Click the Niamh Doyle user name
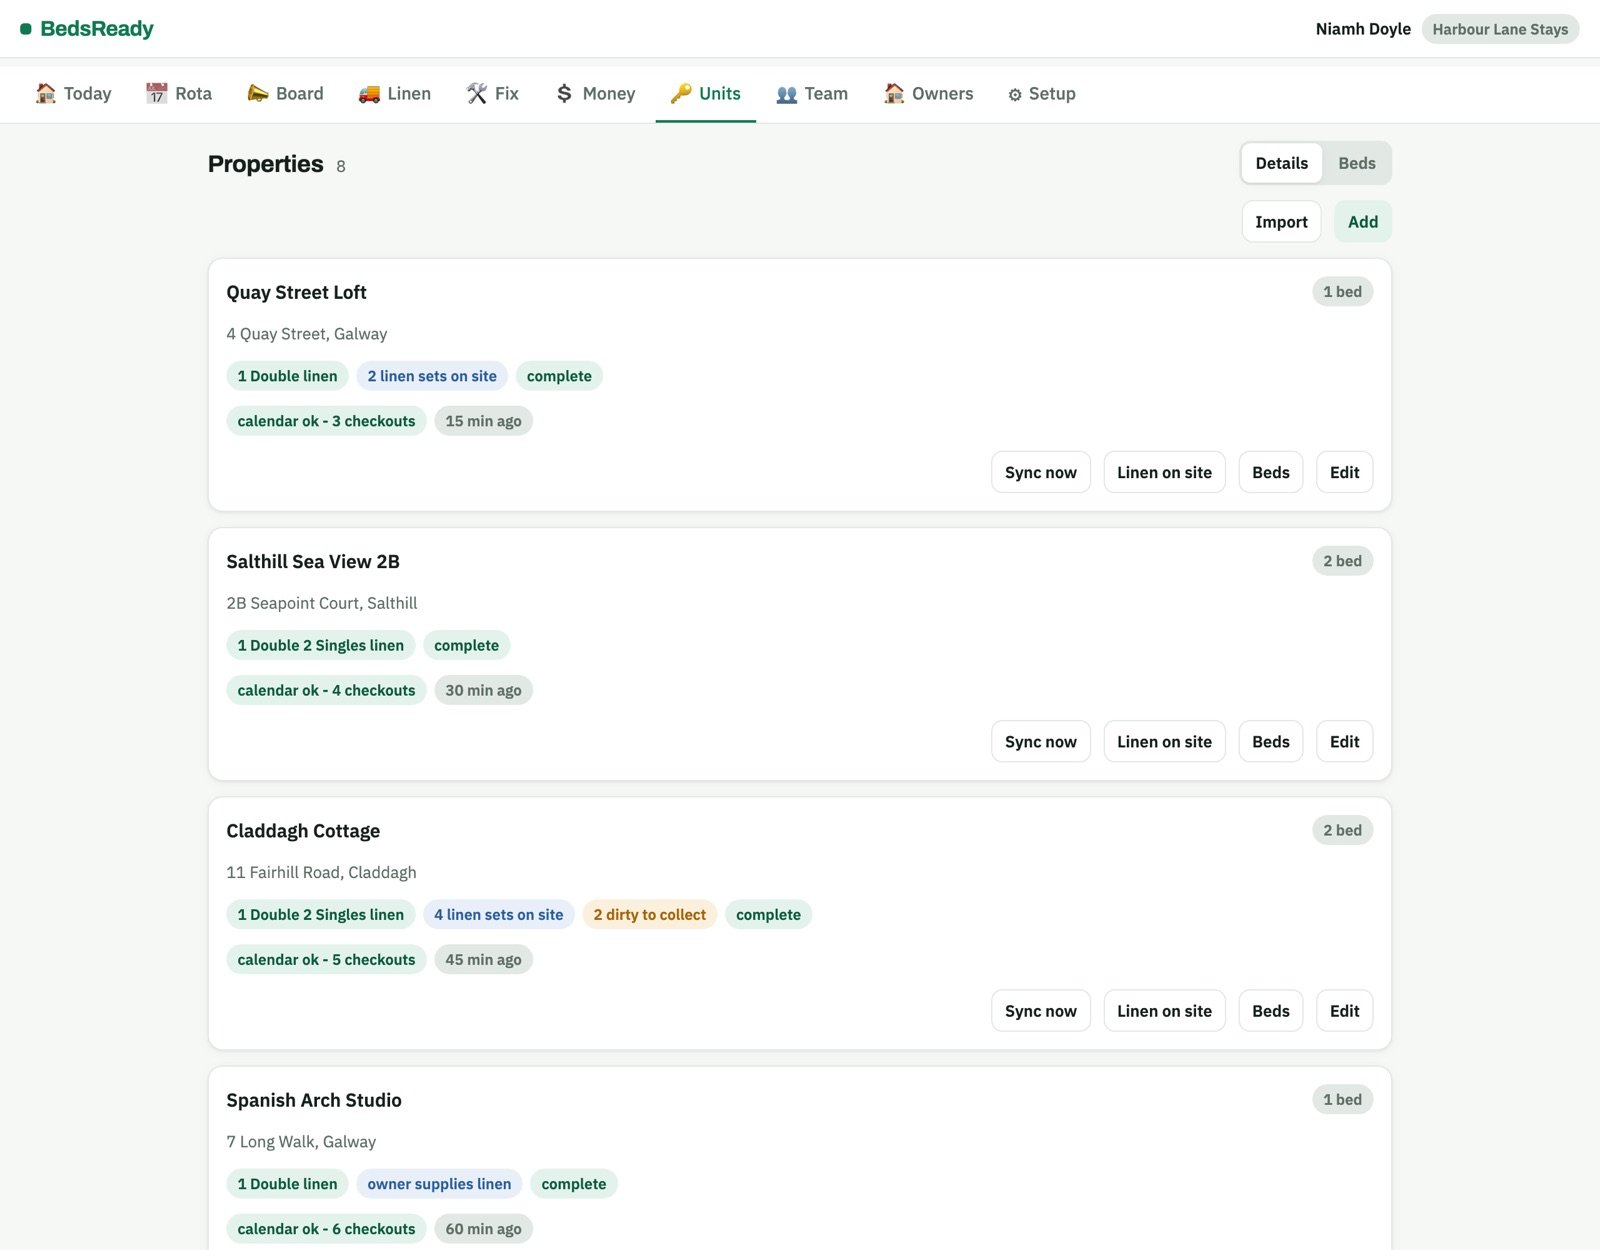This screenshot has height=1250, width=1600. pyautogui.click(x=1363, y=29)
